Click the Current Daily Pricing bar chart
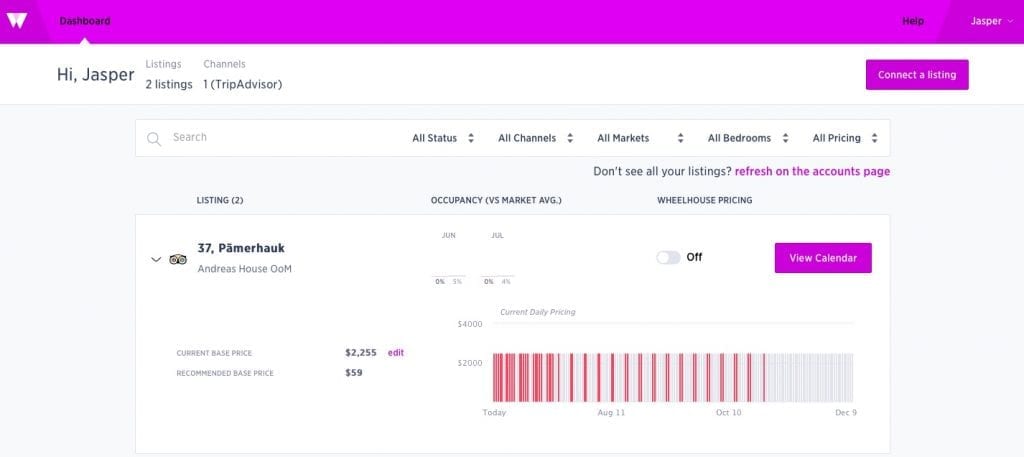Viewport: 1024px width, 457px height. [673, 377]
